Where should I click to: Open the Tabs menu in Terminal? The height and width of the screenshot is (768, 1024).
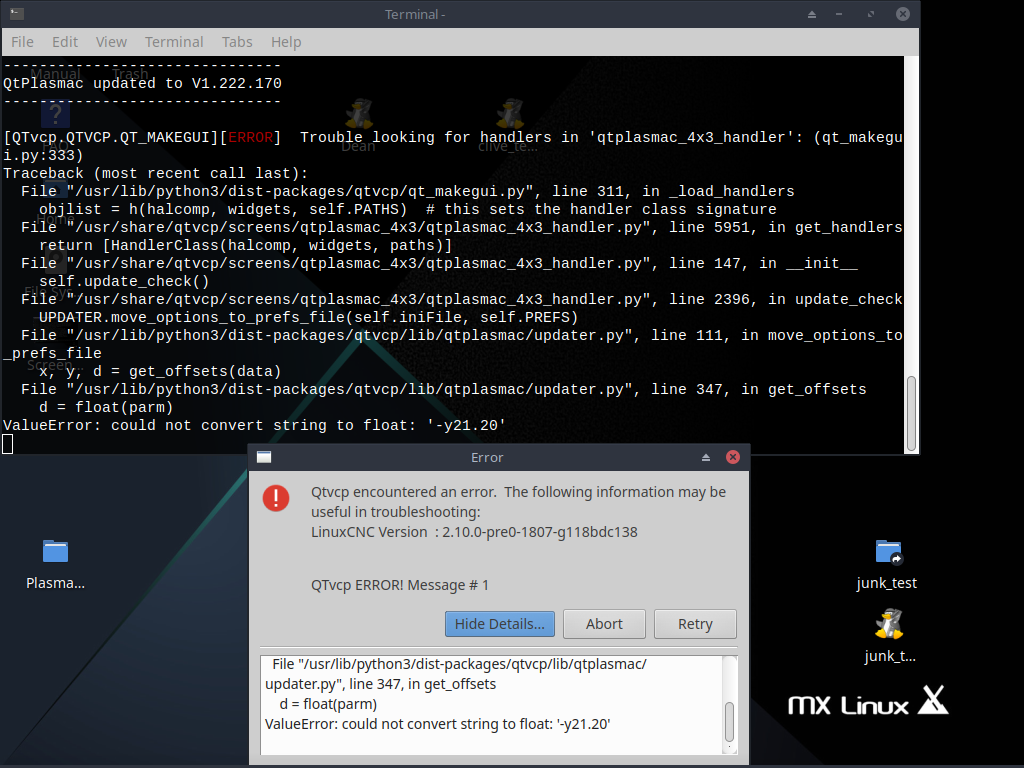click(x=236, y=42)
